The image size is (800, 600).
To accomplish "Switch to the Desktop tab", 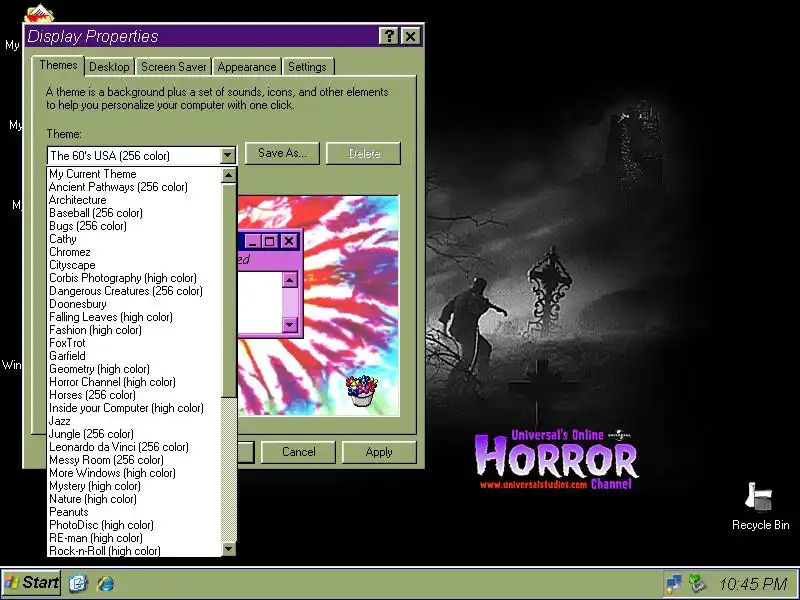I will [109, 67].
